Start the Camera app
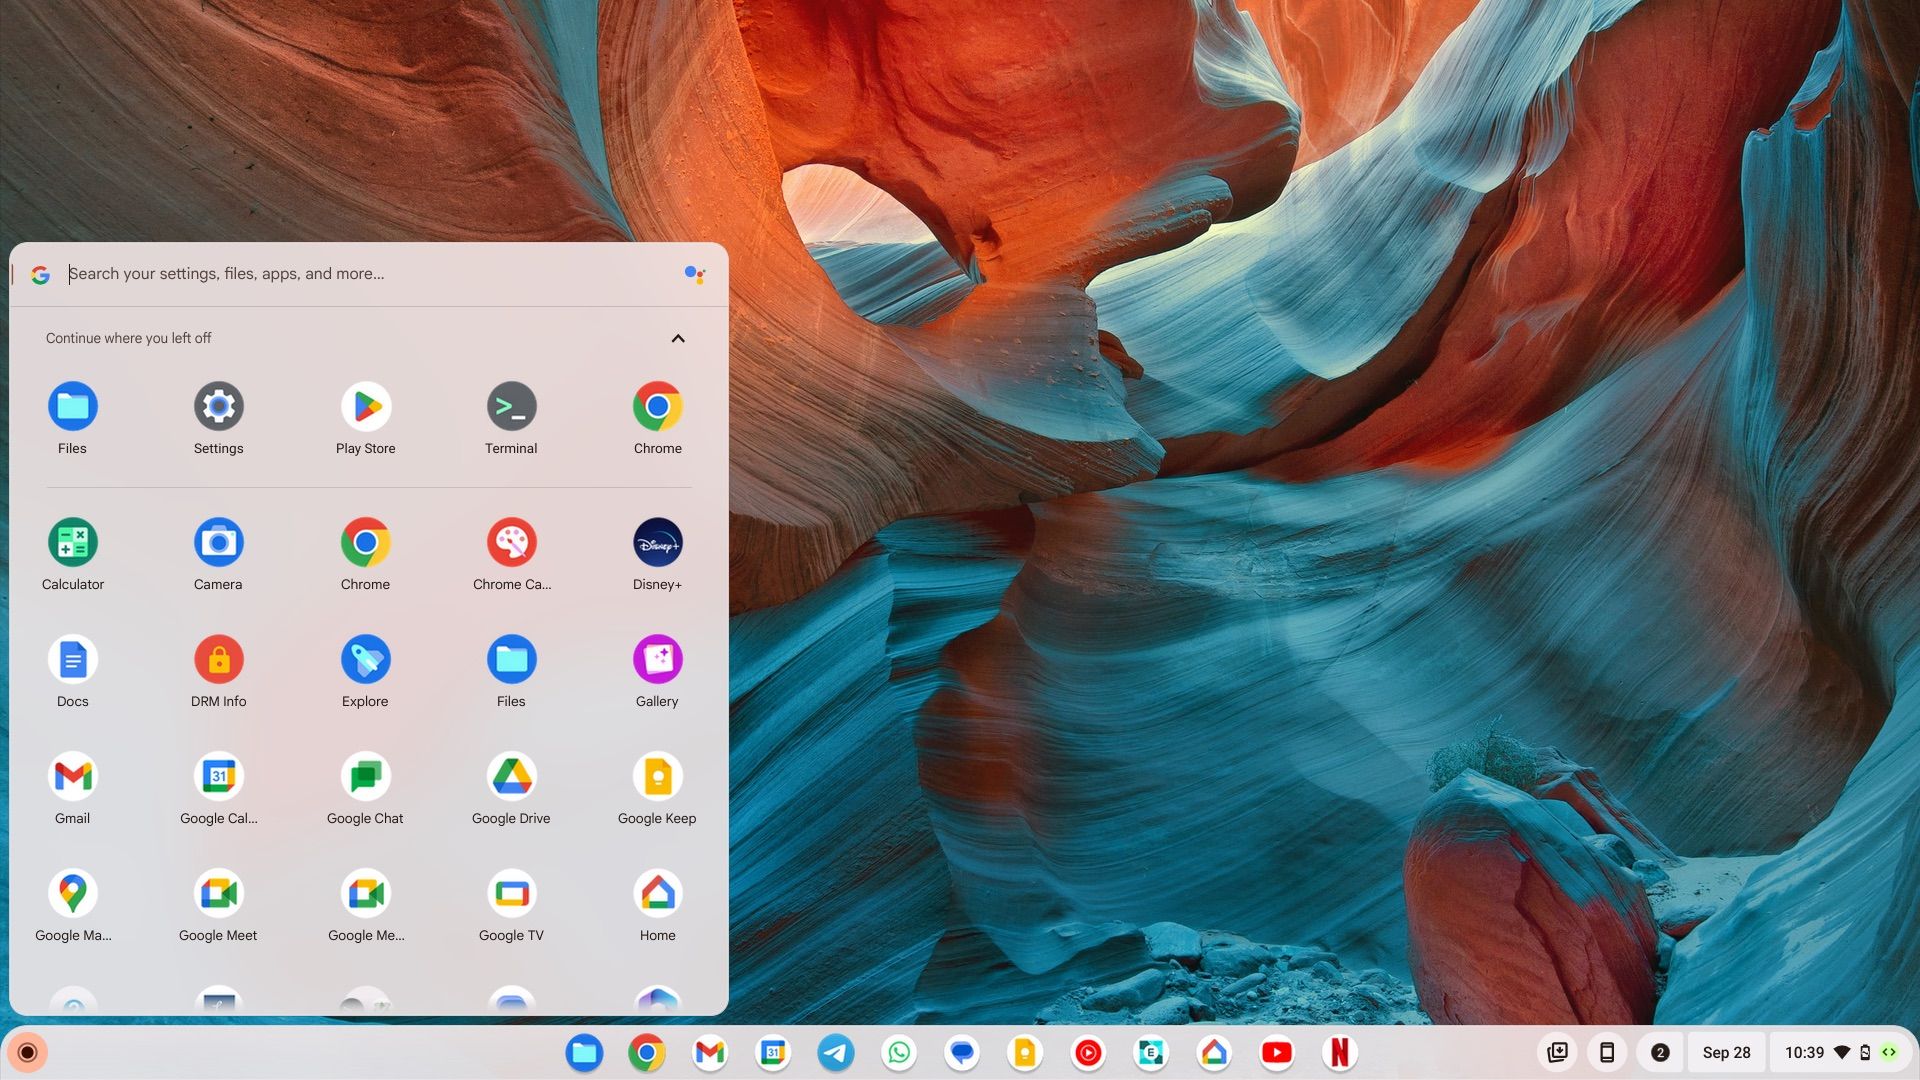This screenshot has height=1080, width=1920. click(x=218, y=542)
